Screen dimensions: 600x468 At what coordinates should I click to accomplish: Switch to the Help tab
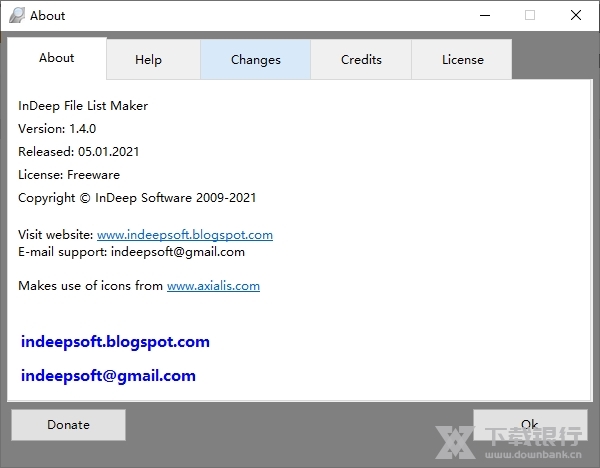click(x=153, y=59)
